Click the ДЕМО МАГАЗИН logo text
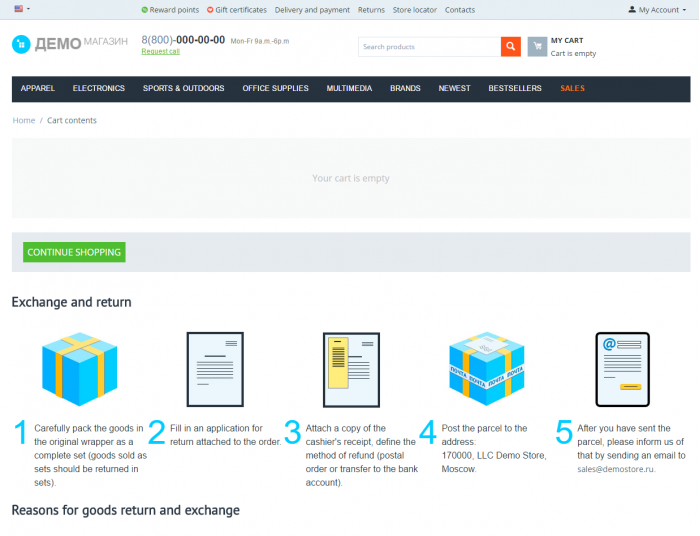This screenshot has height=536, width=700. 81,43
